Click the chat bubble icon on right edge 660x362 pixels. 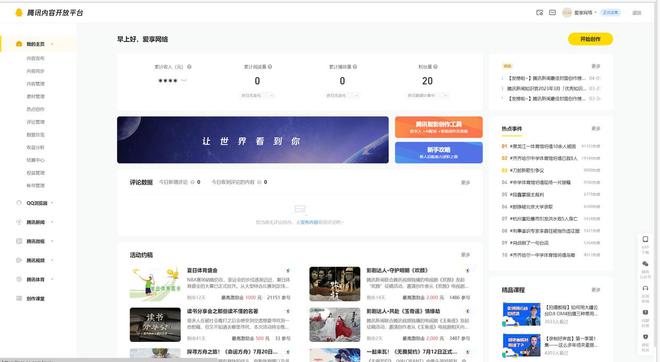645,264
